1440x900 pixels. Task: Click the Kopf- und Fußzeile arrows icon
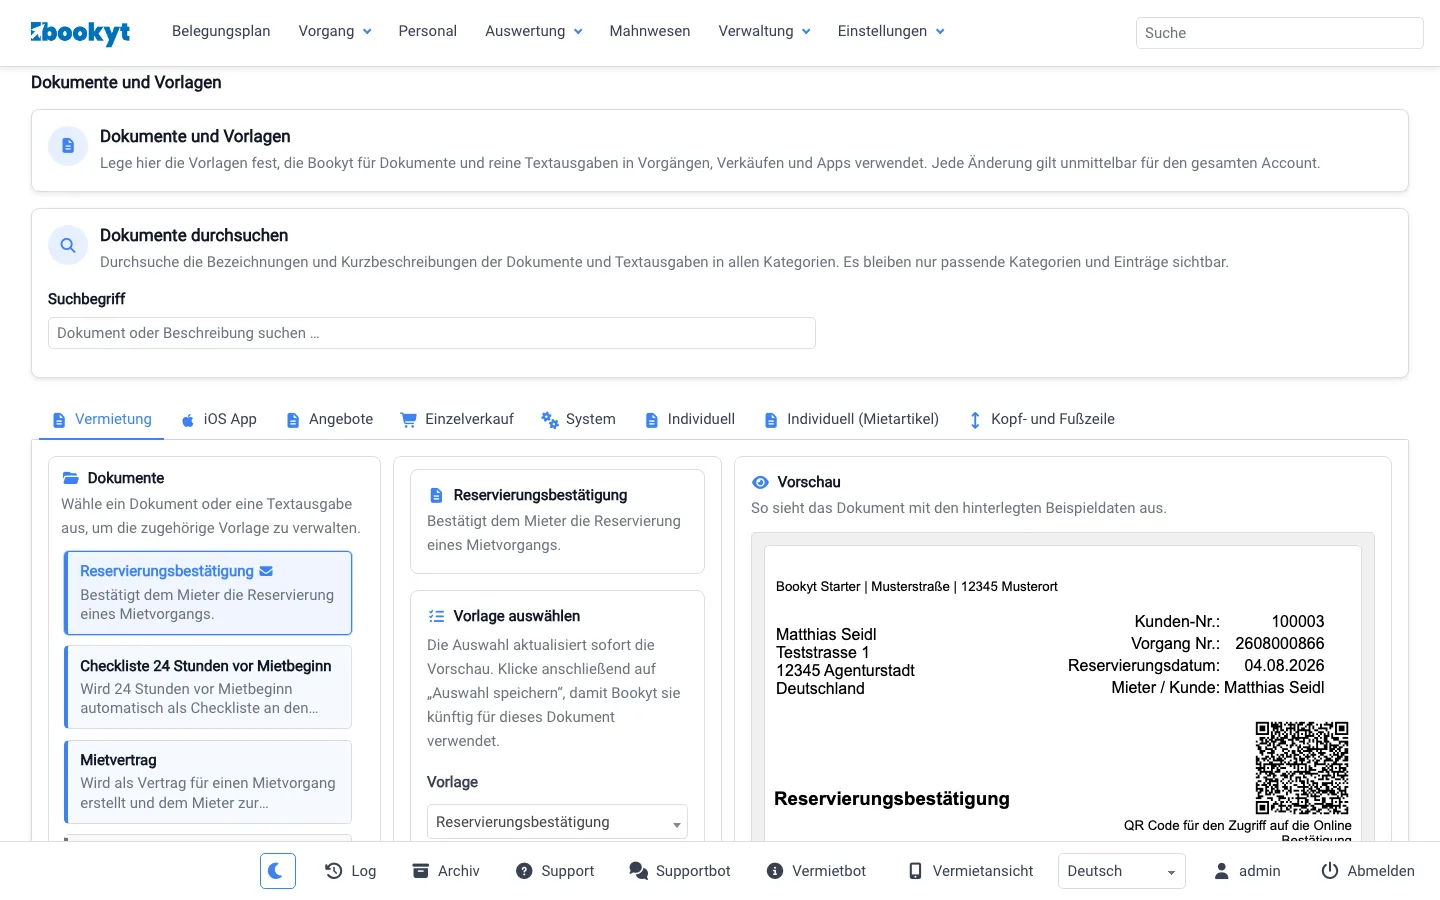pyautogui.click(x=975, y=420)
